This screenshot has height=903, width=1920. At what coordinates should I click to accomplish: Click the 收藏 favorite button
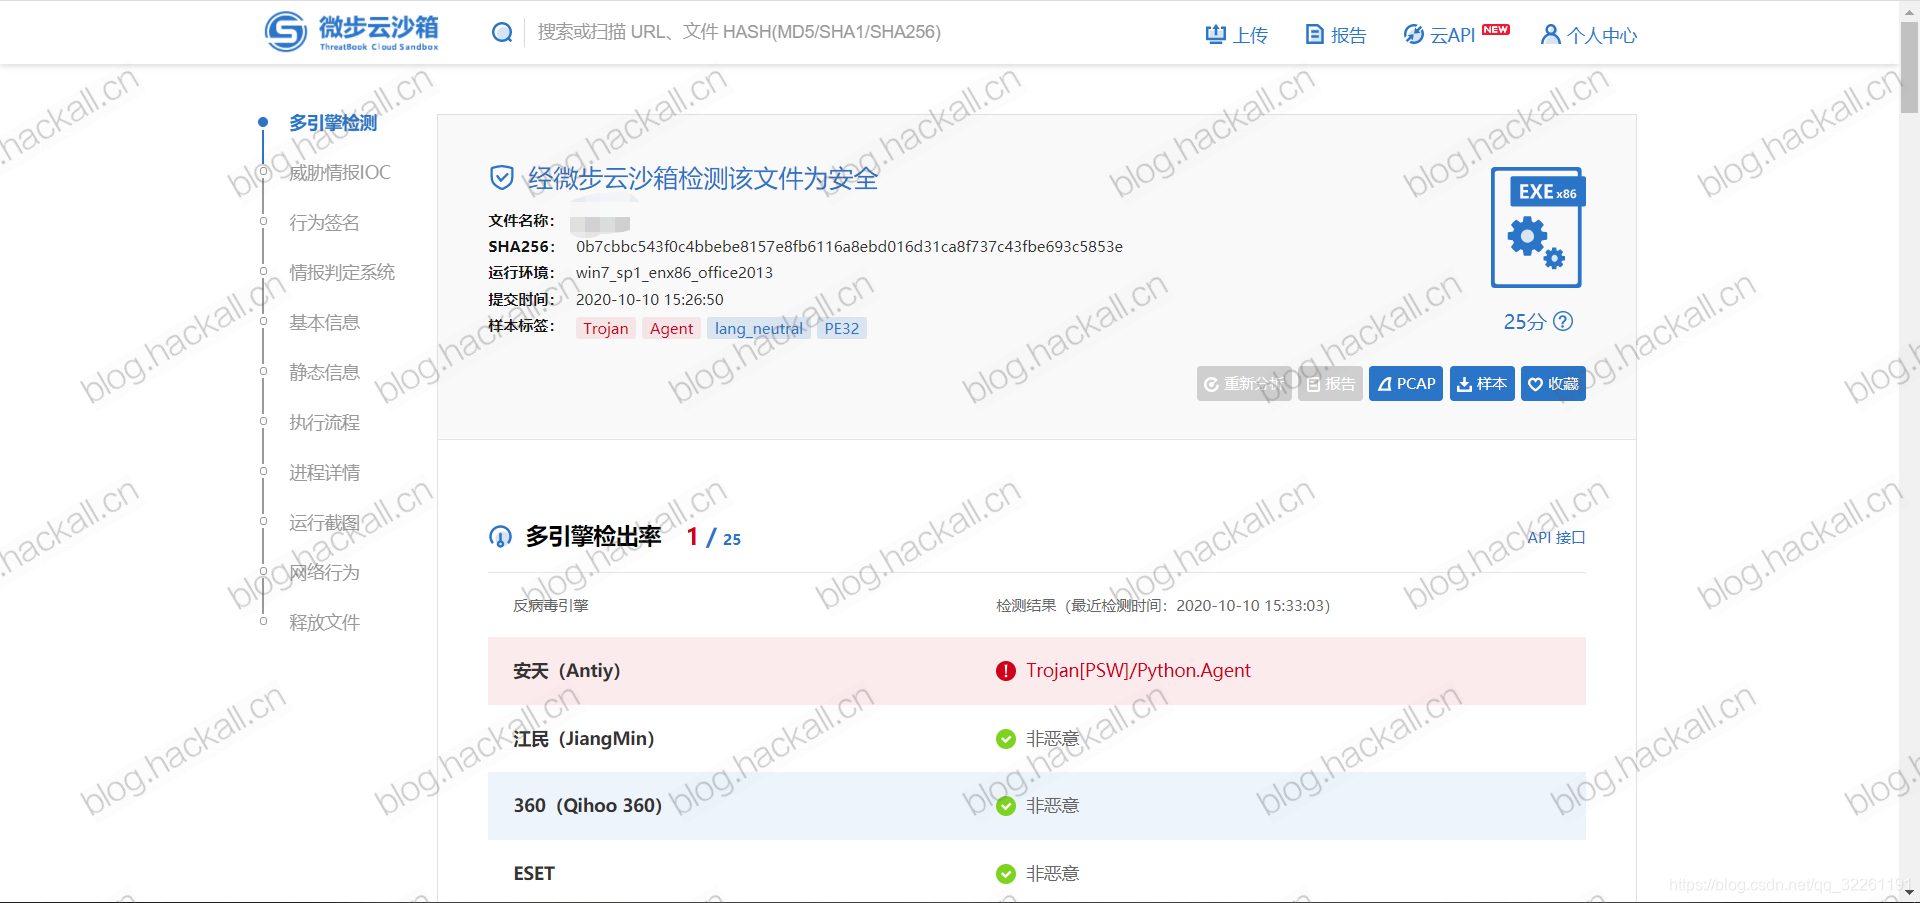[1553, 384]
